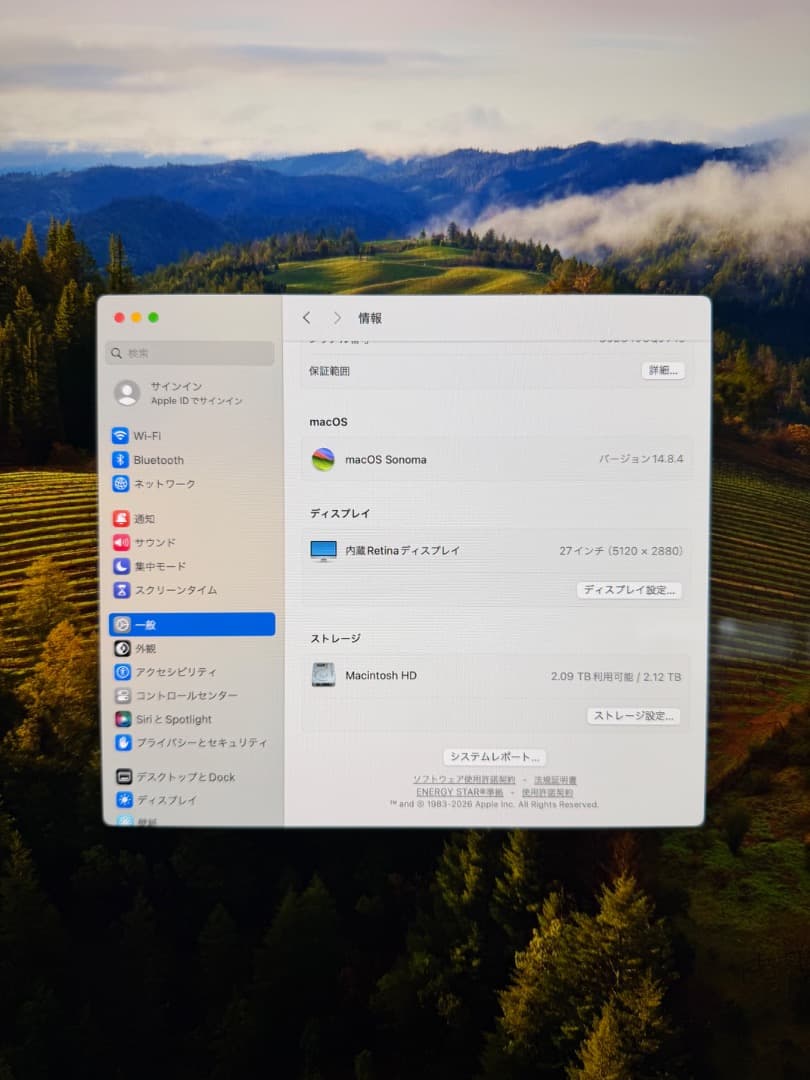This screenshot has height=1080, width=810.
Task: Click the 検索 search field
Action: 190,353
